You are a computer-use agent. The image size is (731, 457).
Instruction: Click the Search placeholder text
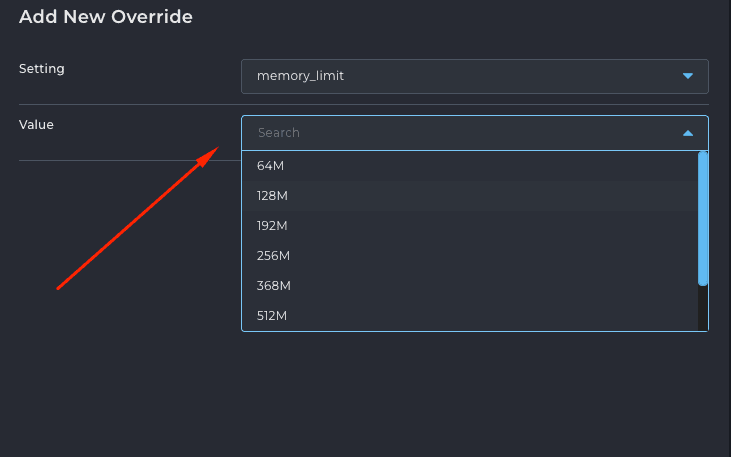pos(279,133)
